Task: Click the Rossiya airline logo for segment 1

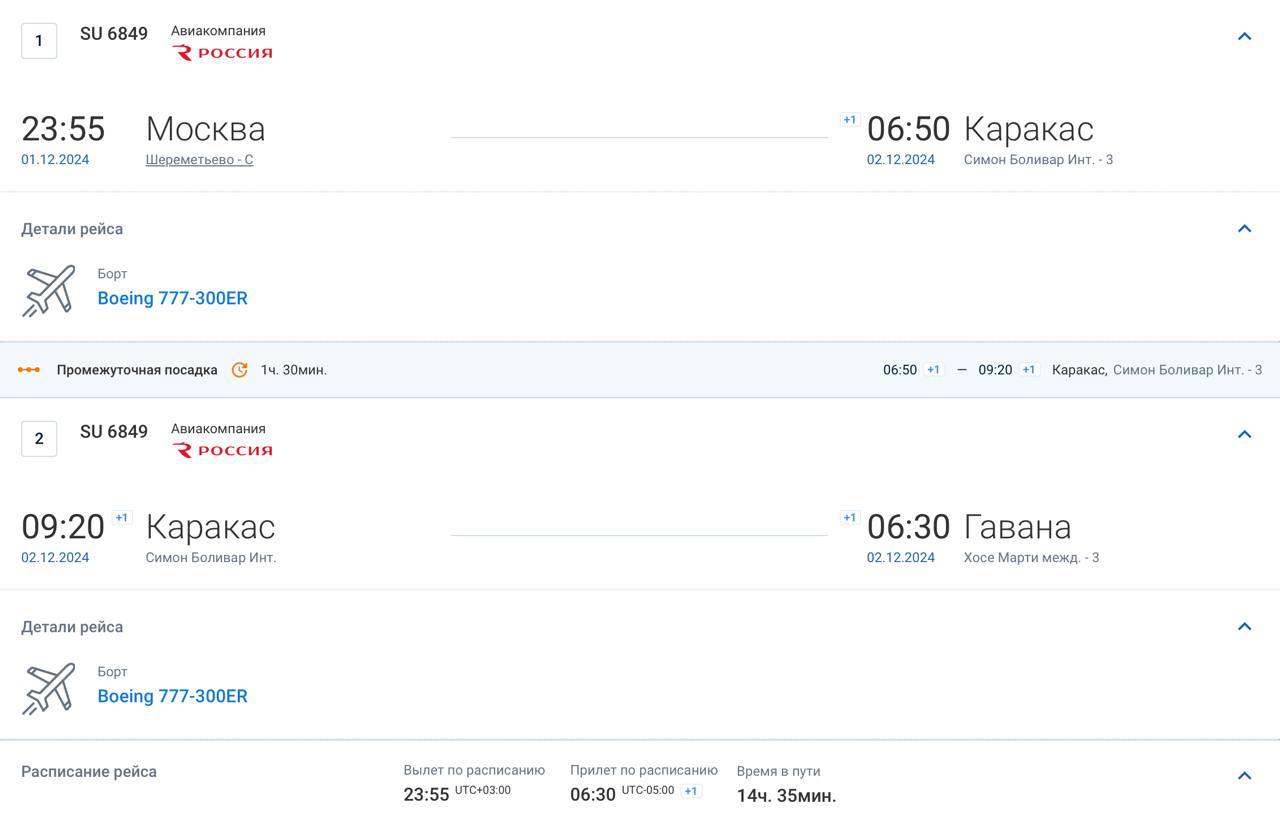Action: [x=223, y=53]
